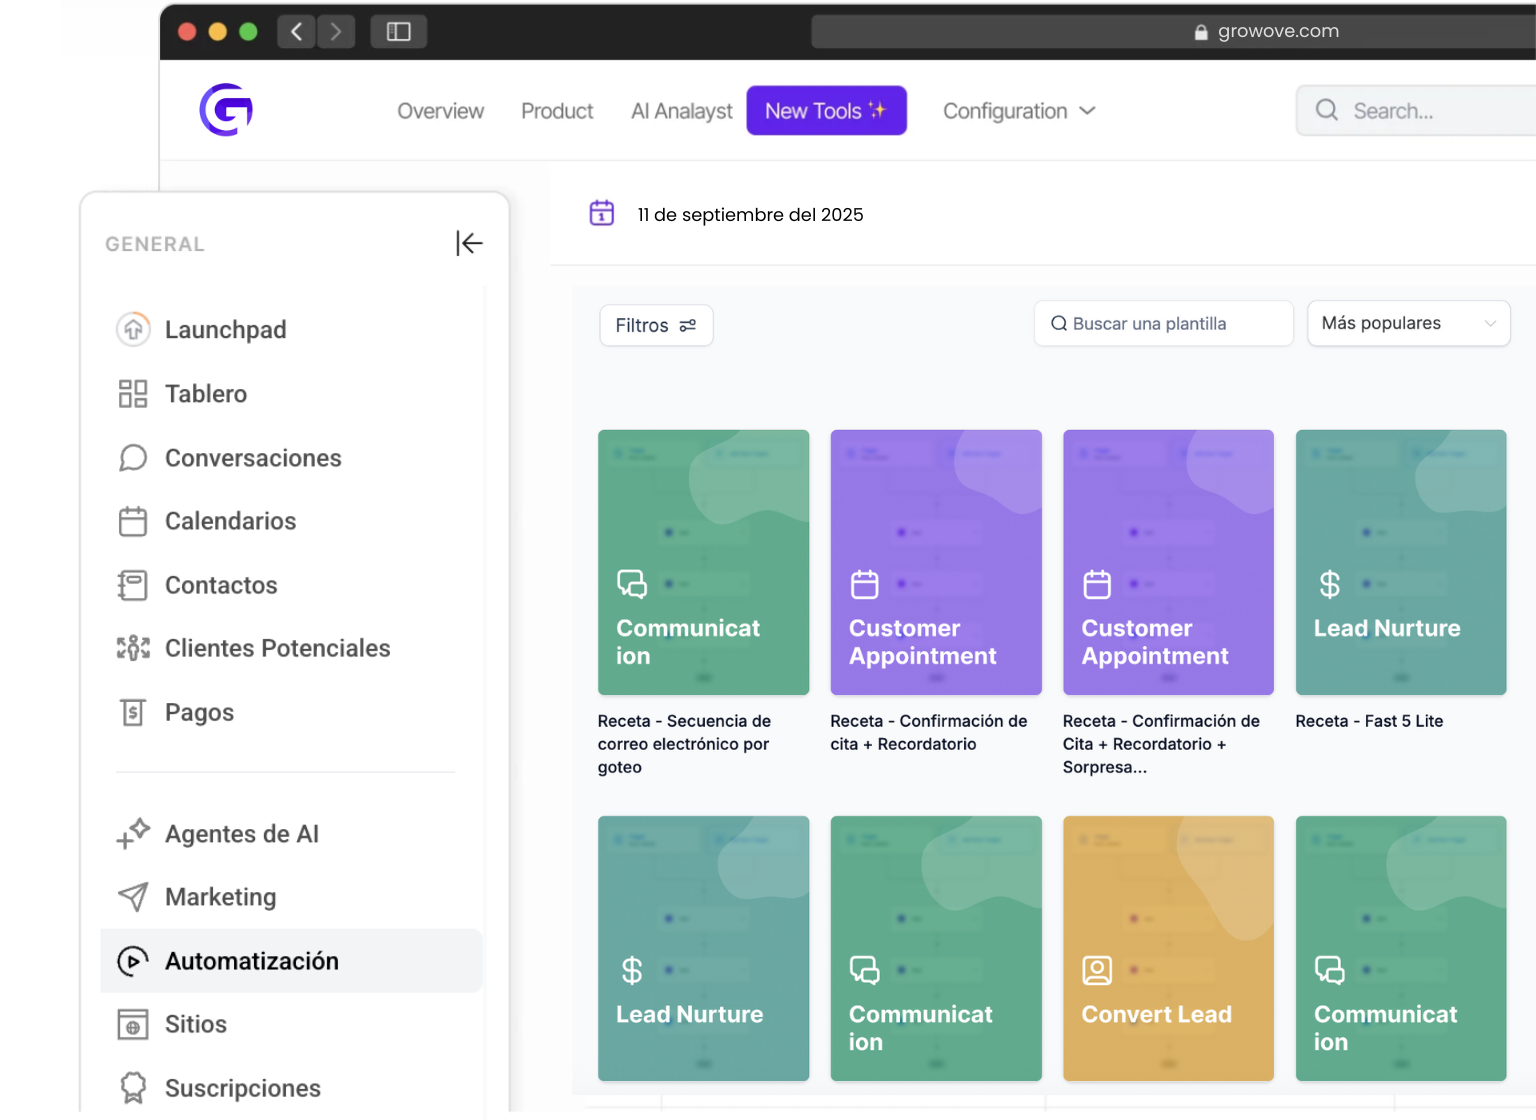Click the New Tools button
The width and height of the screenshot is (1536, 1120).
coord(826,111)
